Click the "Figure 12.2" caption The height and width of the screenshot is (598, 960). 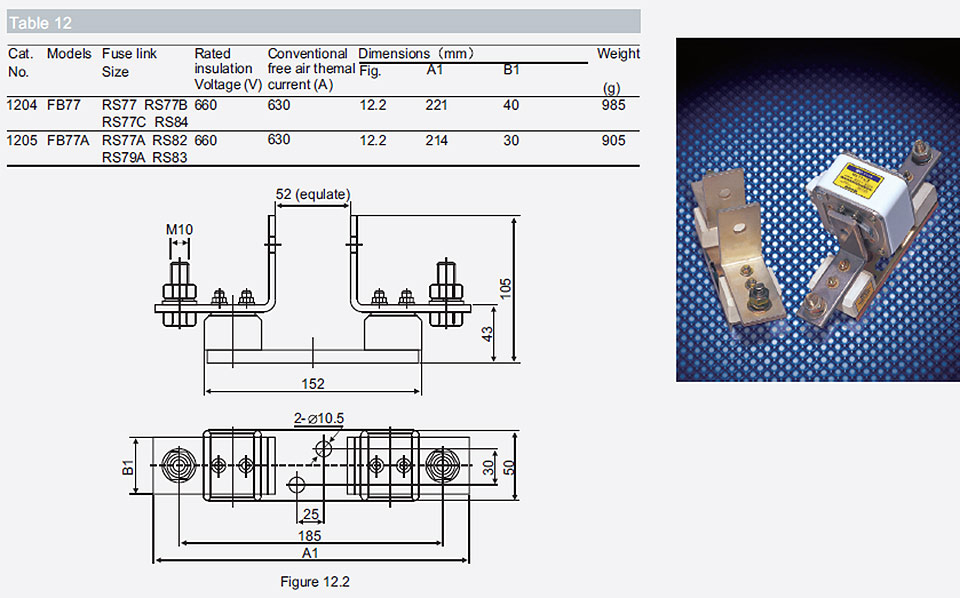[315, 581]
